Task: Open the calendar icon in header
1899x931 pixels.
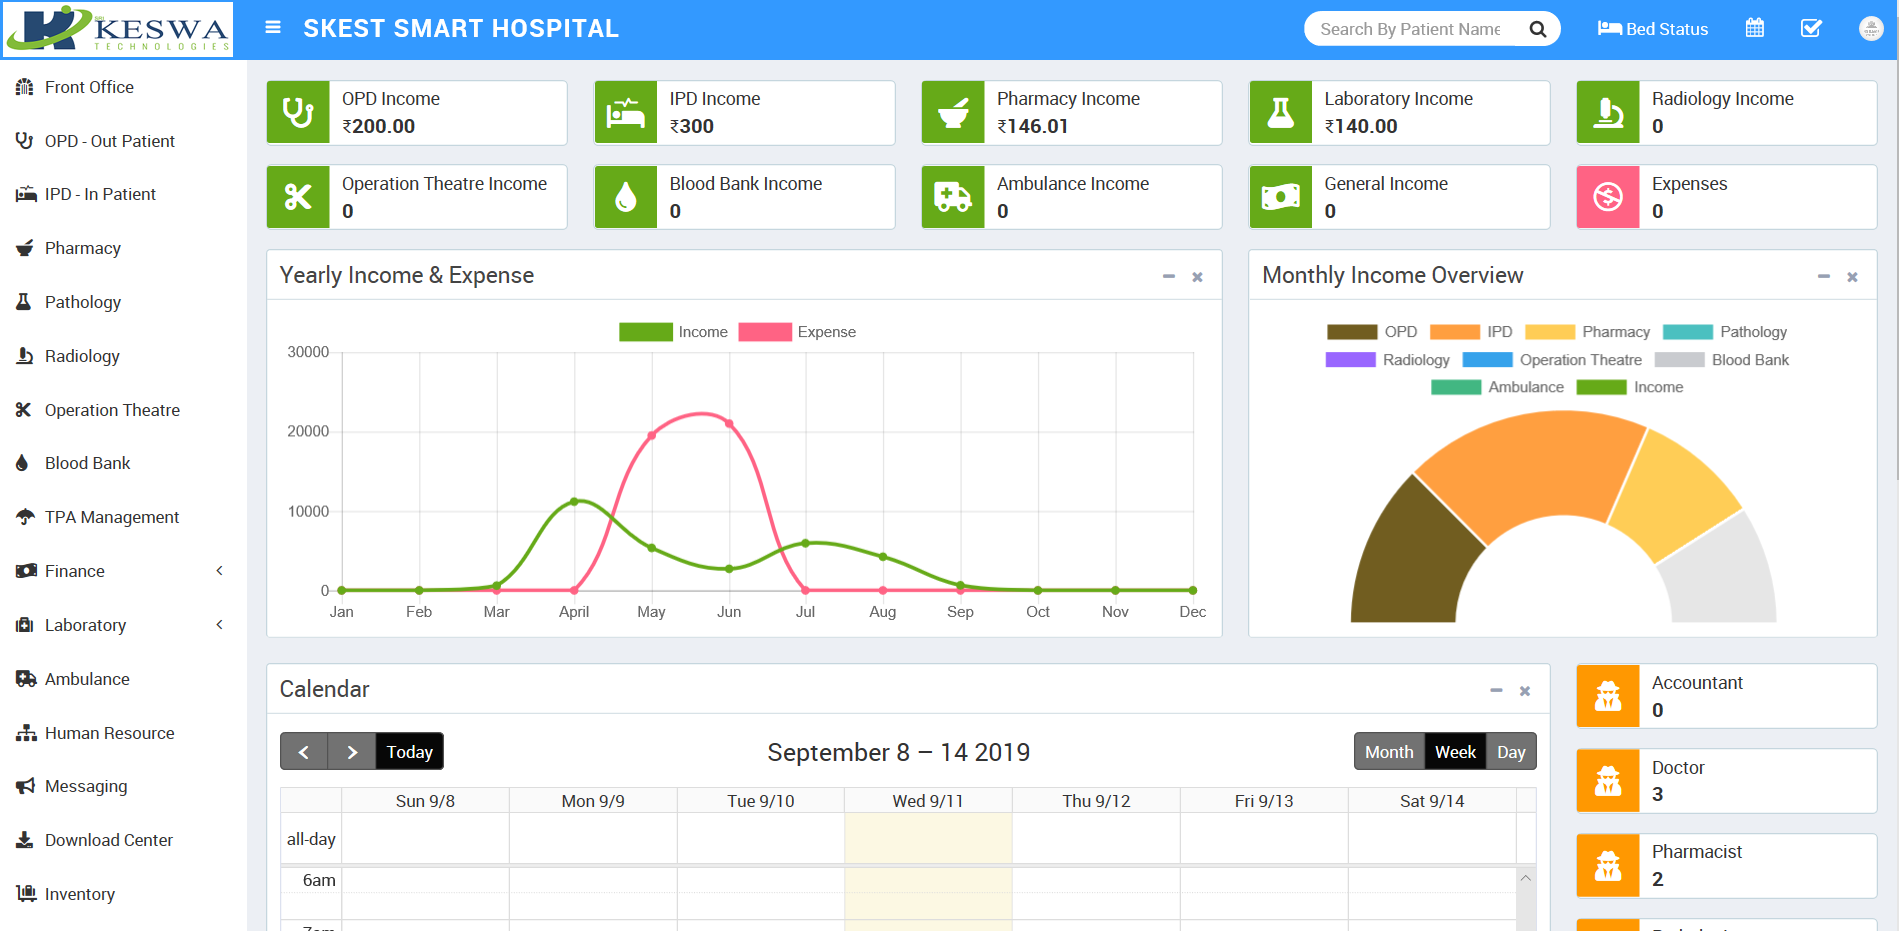Action: [1755, 28]
